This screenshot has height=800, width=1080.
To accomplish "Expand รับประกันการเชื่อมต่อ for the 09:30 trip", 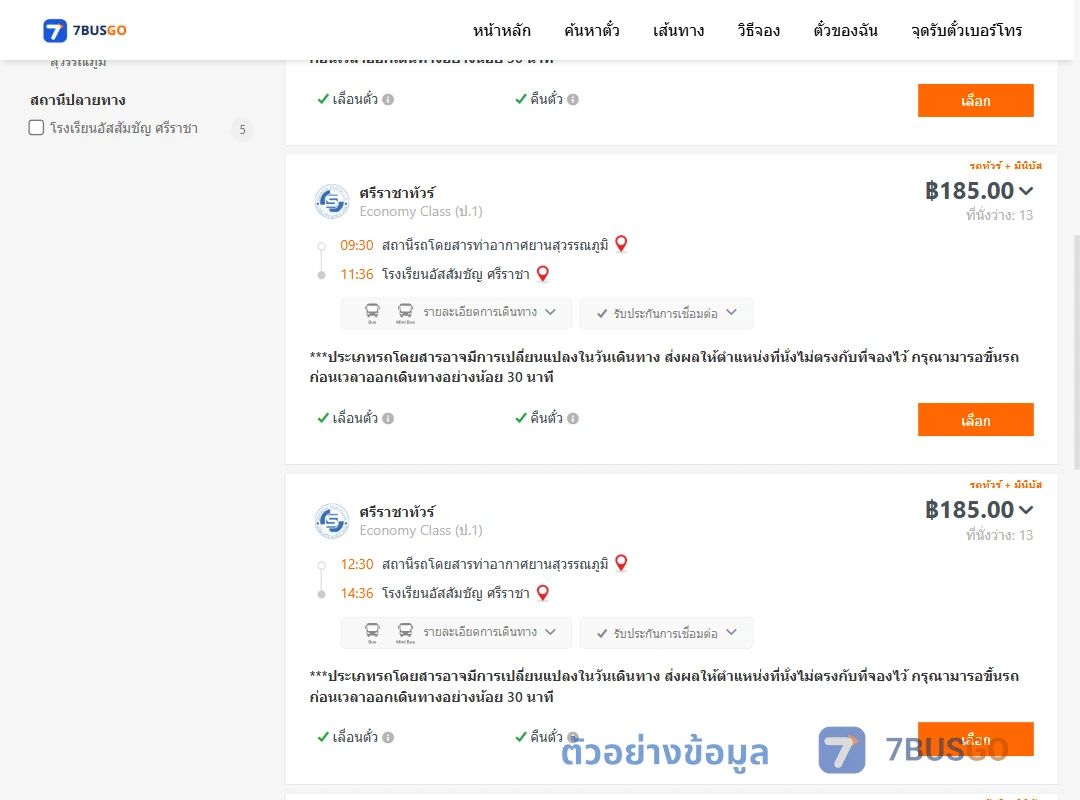I will pyautogui.click(x=666, y=313).
